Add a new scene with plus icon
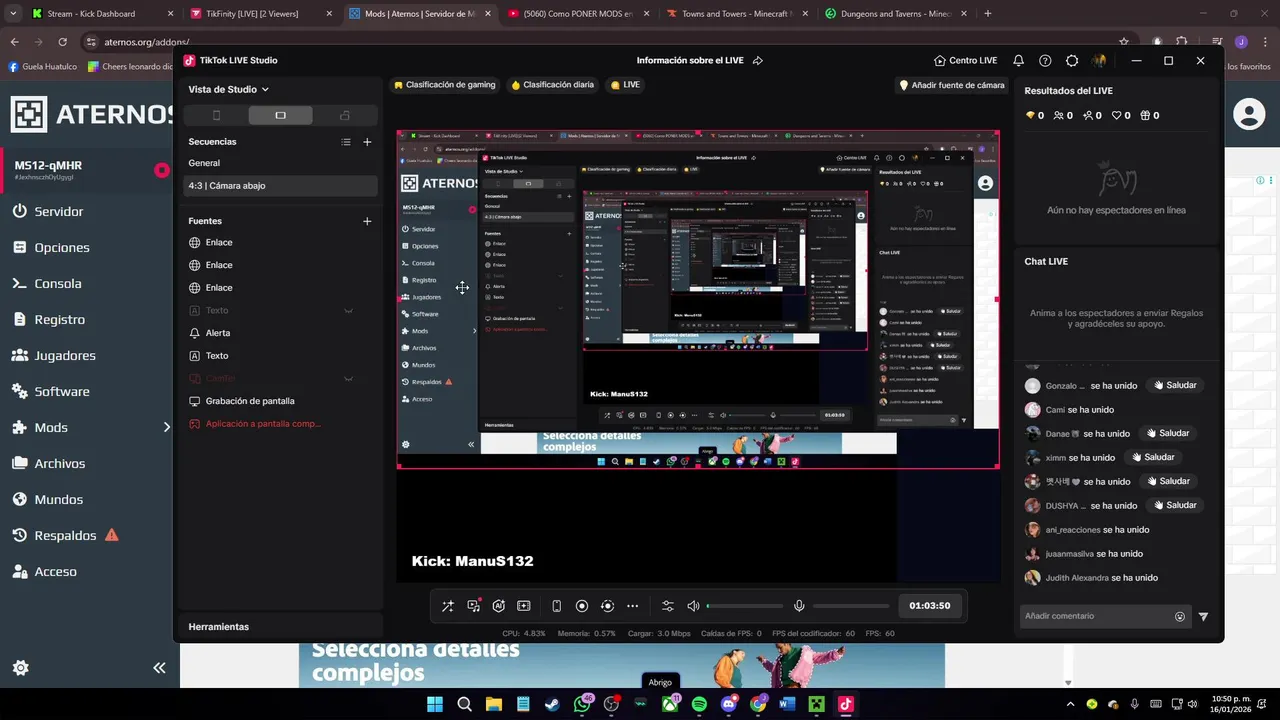This screenshot has width=1280, height=720. [367, 142]
